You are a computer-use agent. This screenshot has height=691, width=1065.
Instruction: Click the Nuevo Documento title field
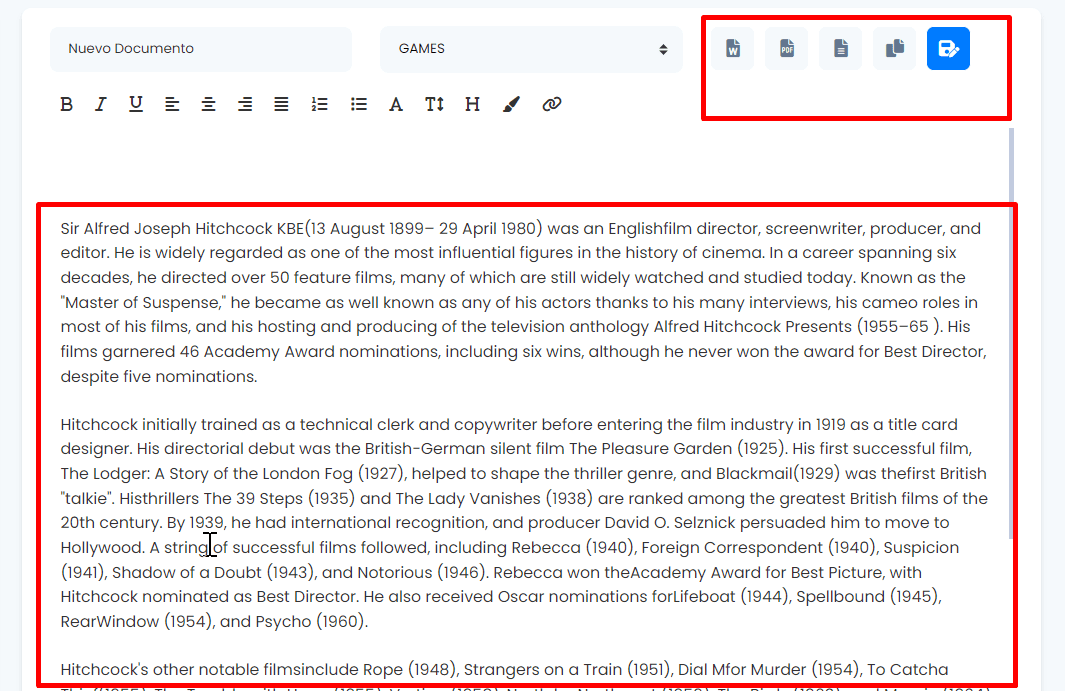click(200, 49)
